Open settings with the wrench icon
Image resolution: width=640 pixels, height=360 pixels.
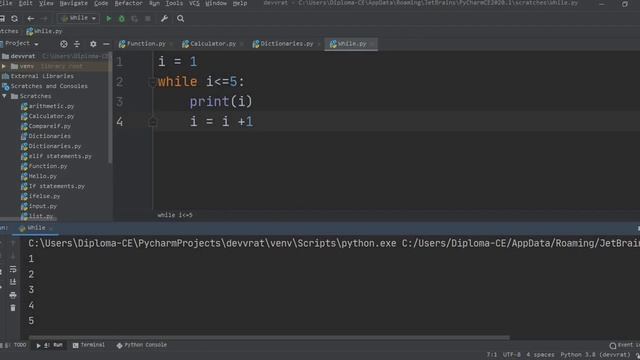point(164,18)
